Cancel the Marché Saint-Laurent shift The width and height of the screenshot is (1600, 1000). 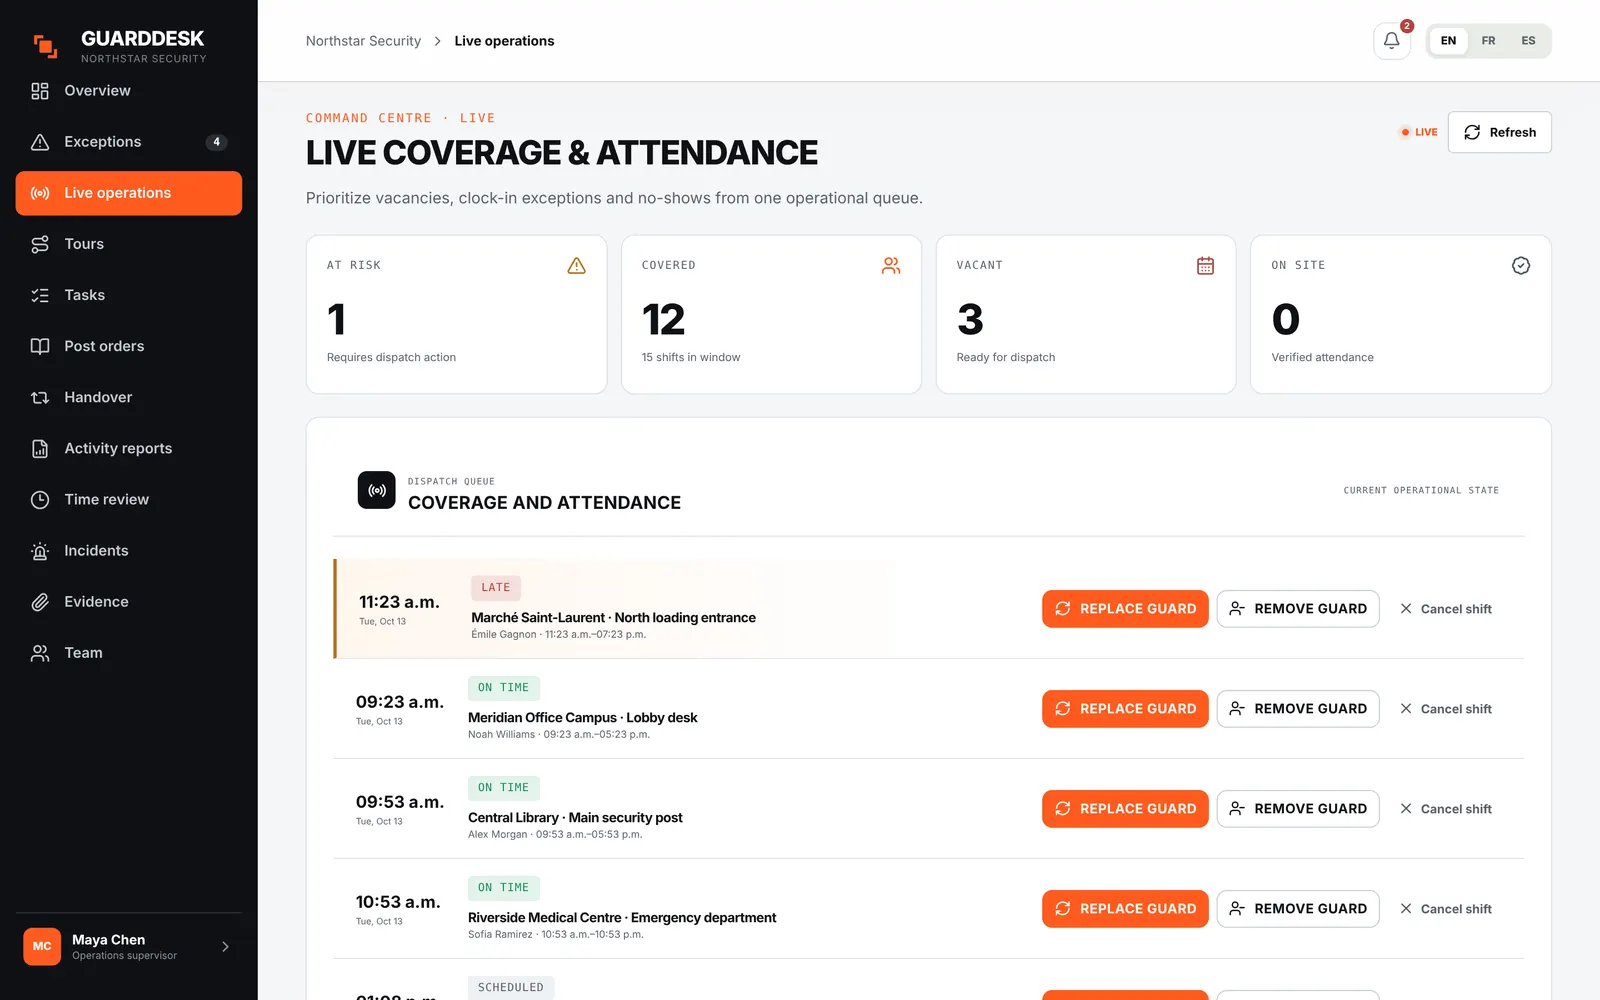(1446, 609)
